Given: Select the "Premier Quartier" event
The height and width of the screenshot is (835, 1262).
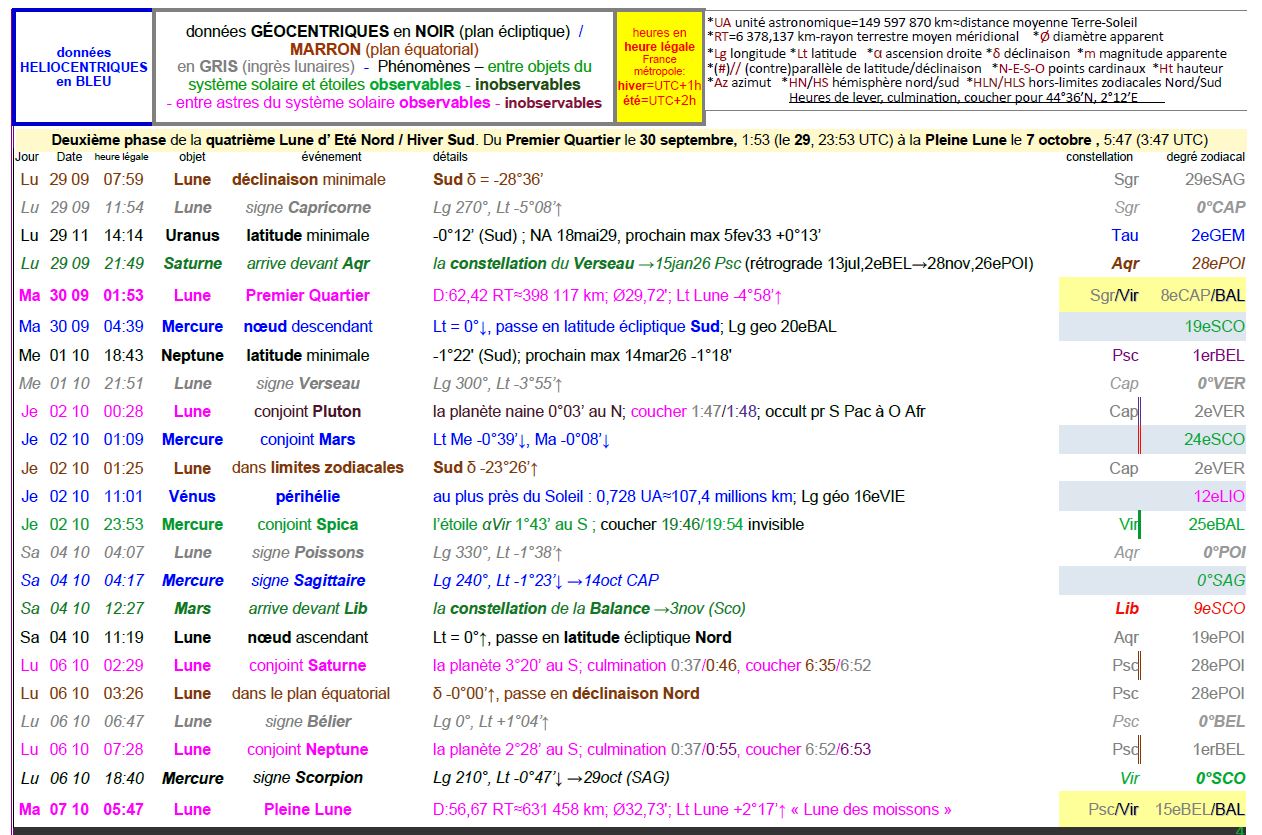Looking at the screenshot, I should pyautogui.click(x=307, y=295).
